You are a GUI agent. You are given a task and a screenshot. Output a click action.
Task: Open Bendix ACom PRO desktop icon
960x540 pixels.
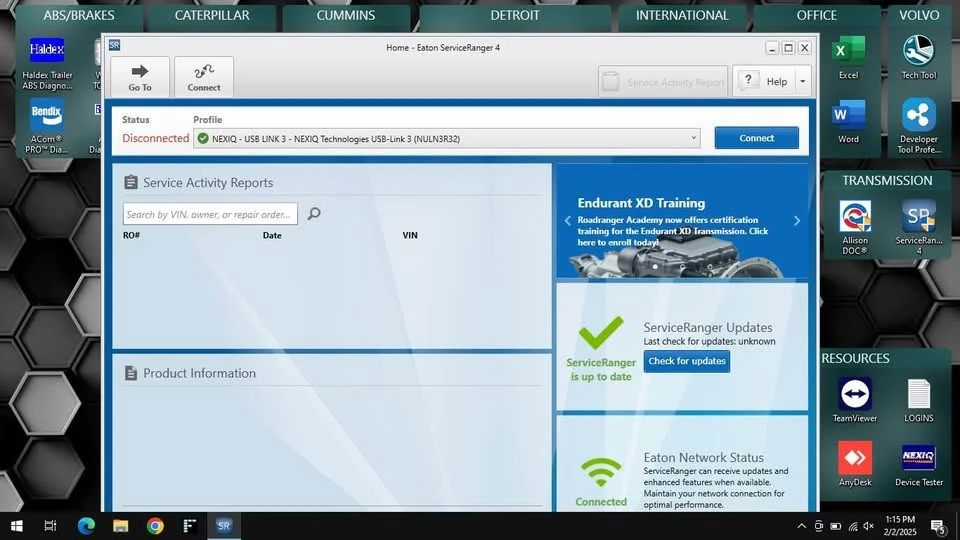tap(47, 126)
